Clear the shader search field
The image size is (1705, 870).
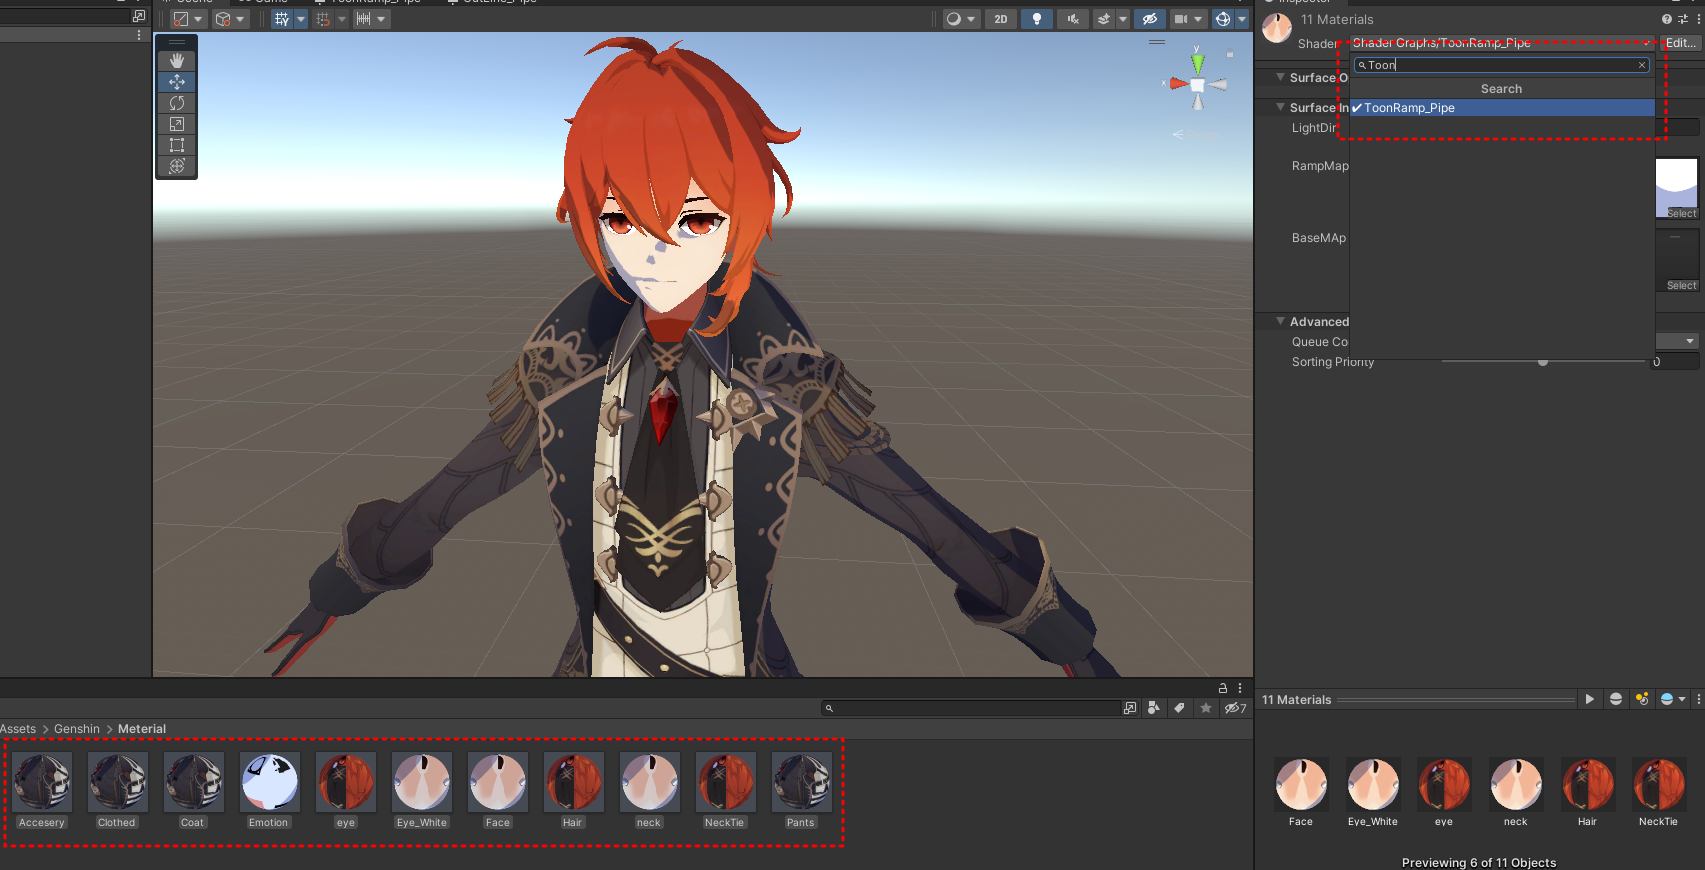[x=1641, y=65]
